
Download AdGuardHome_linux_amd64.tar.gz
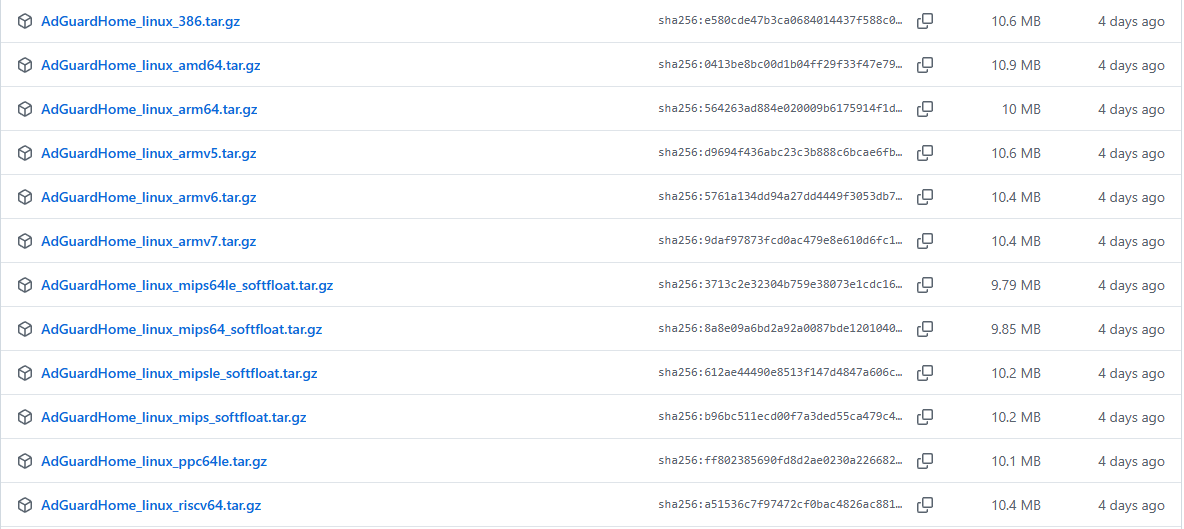click(150, 65)
